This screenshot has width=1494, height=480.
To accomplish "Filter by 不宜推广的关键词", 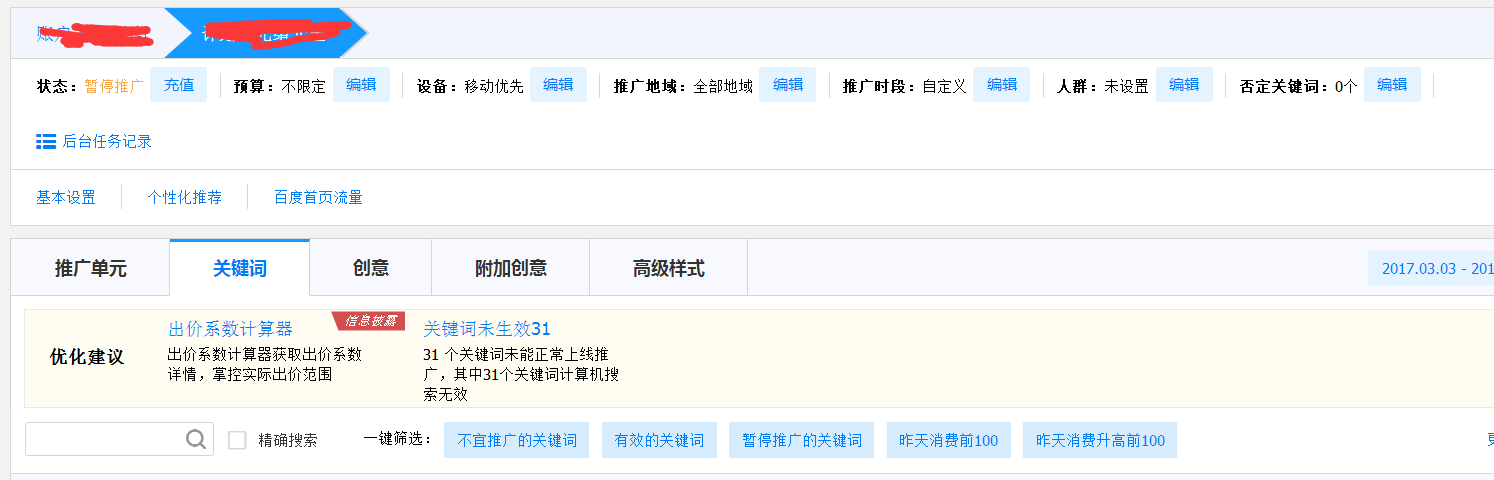I will [x=517, y=440].
